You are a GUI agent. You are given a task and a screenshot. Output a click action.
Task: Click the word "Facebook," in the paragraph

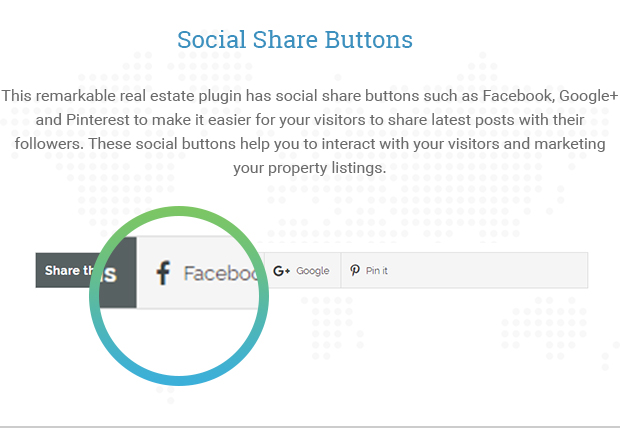pos(519,96)
